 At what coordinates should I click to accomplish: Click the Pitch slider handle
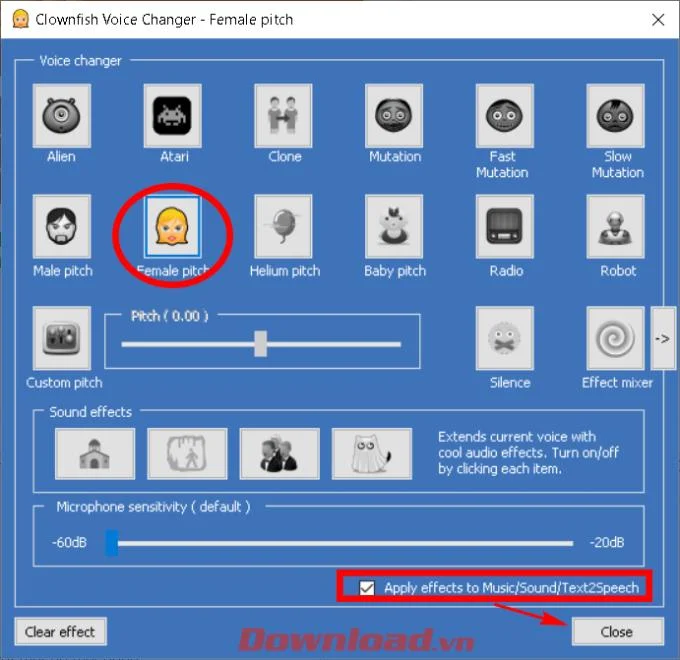[261, 344]
